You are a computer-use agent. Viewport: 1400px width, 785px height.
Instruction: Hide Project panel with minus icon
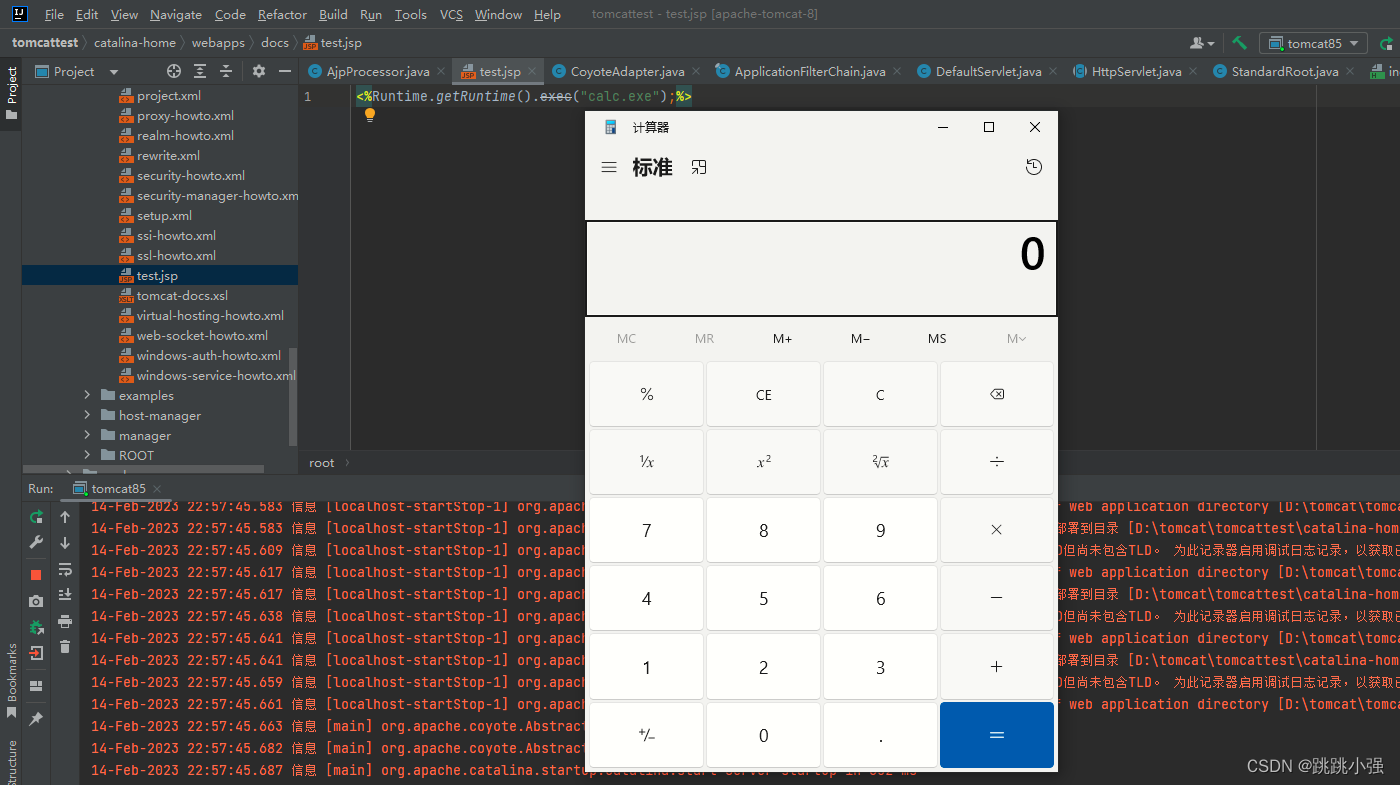coord(285,71)
